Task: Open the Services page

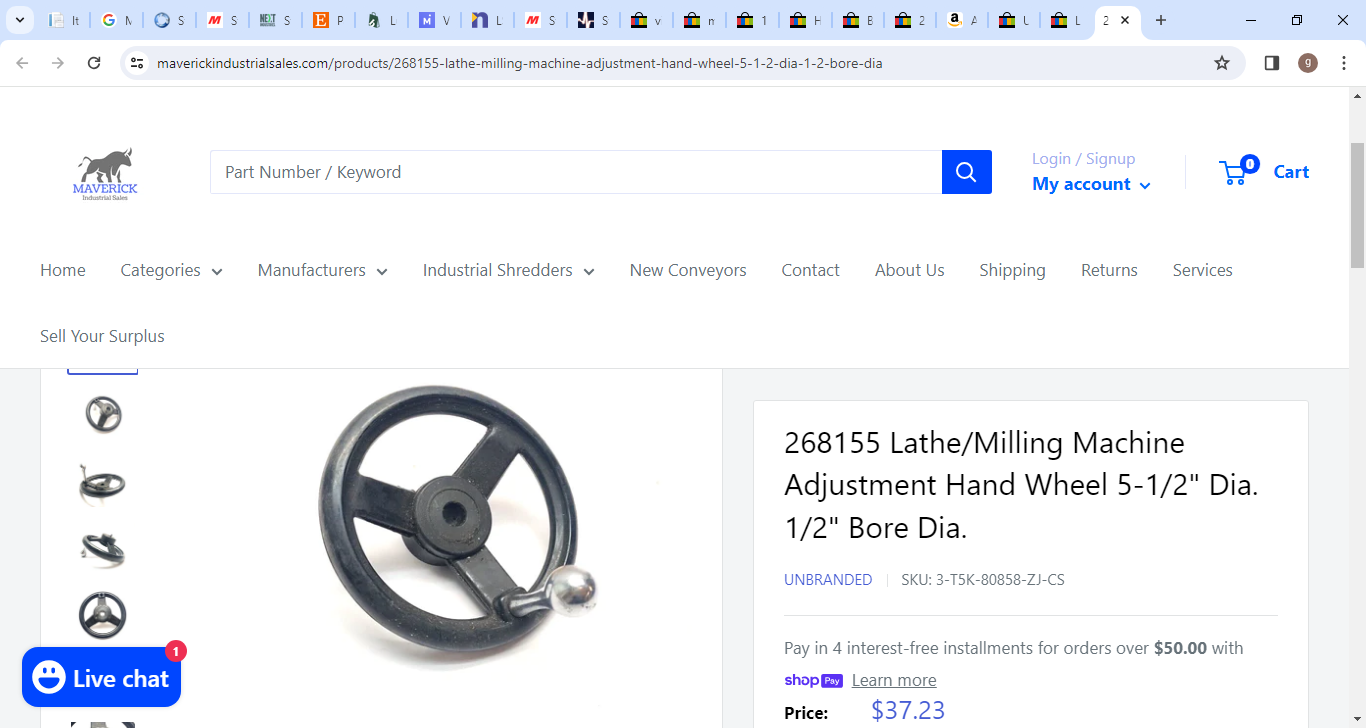Action: tap(1202, 270)
